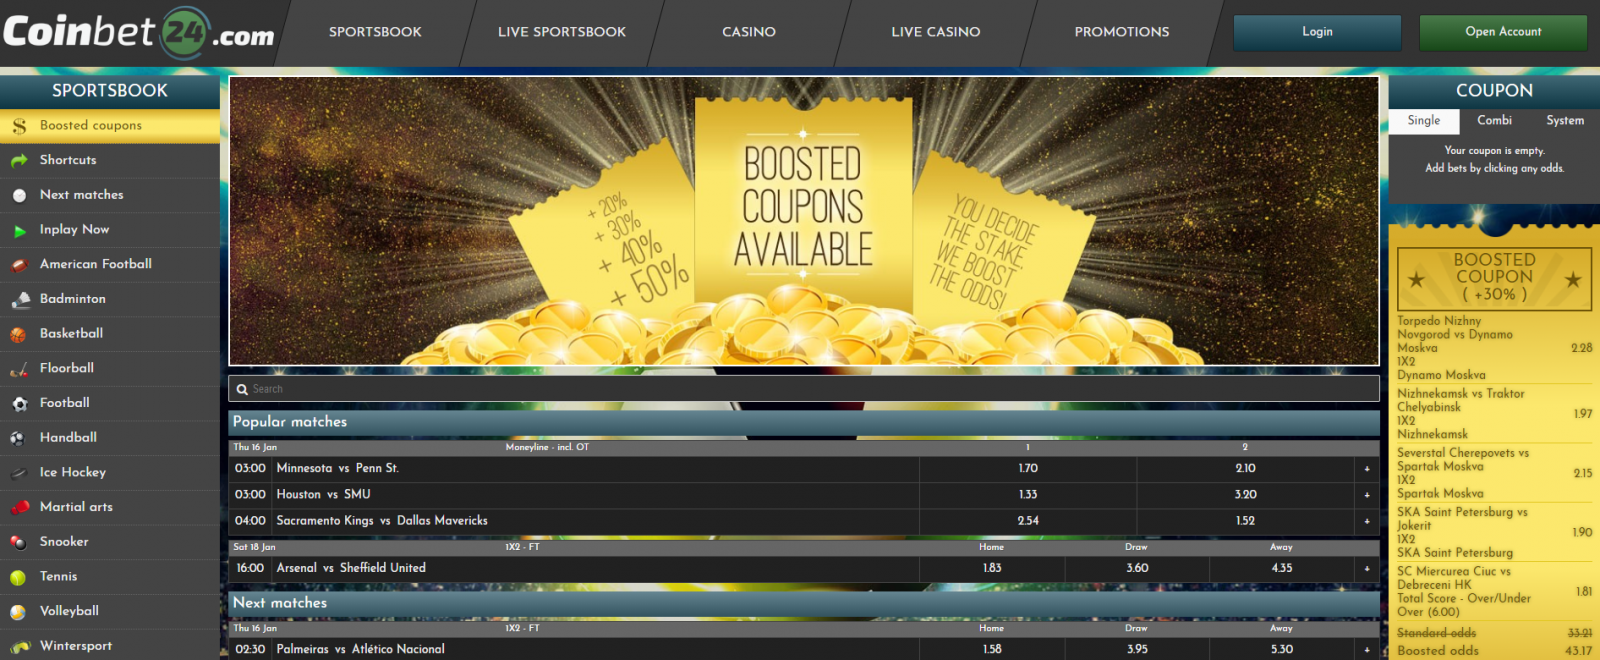Screen dimensions: 1600x660
Task: Select Atlético Nacional away odds 5.30
Action: tap(1282, 649)
